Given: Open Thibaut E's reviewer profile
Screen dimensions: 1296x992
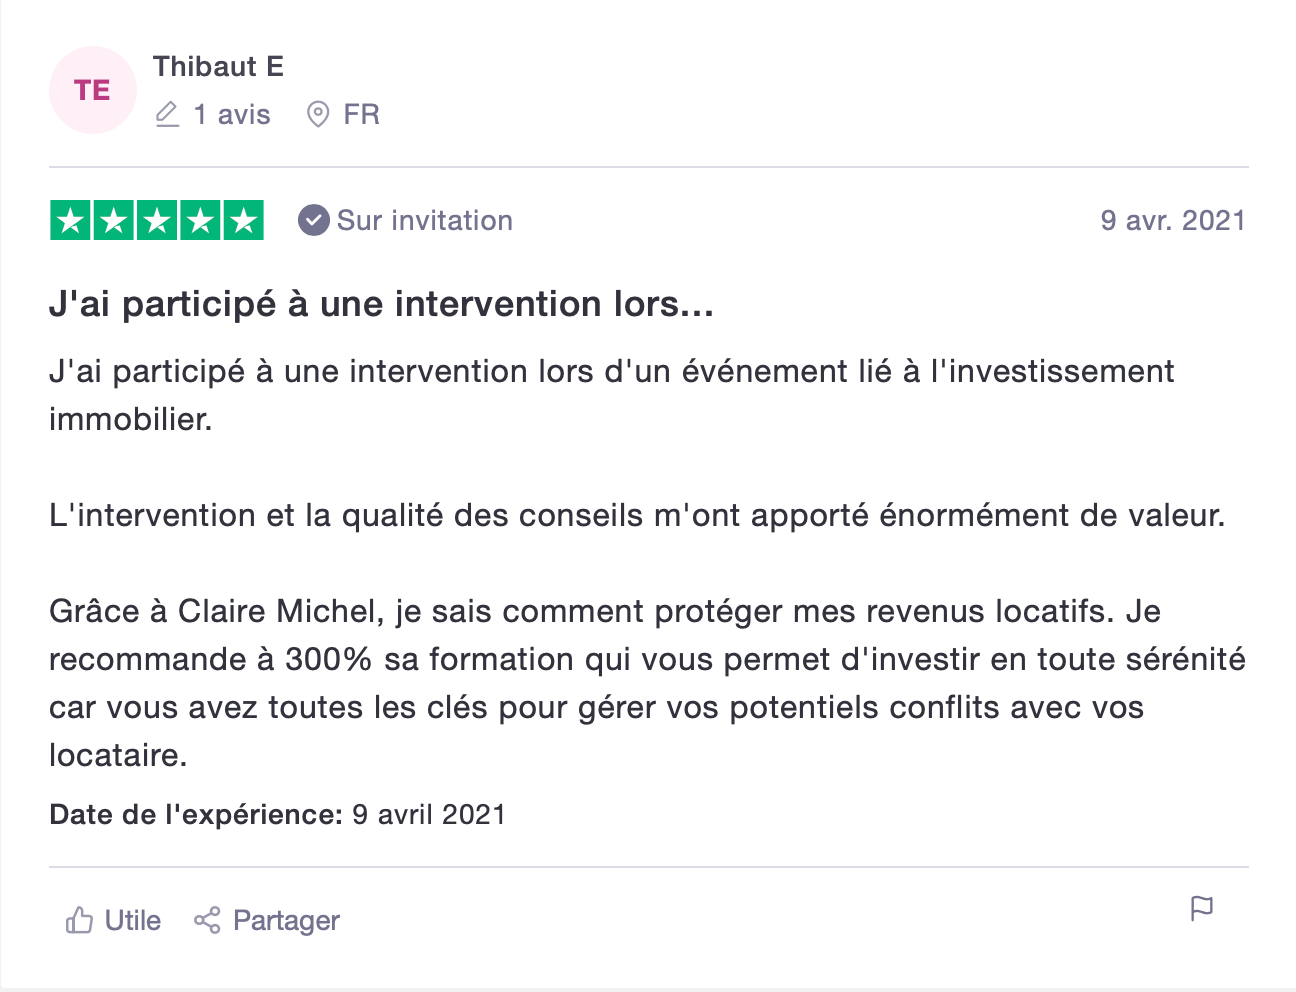Looking at the screenshot, I should [x=218, y=67].
